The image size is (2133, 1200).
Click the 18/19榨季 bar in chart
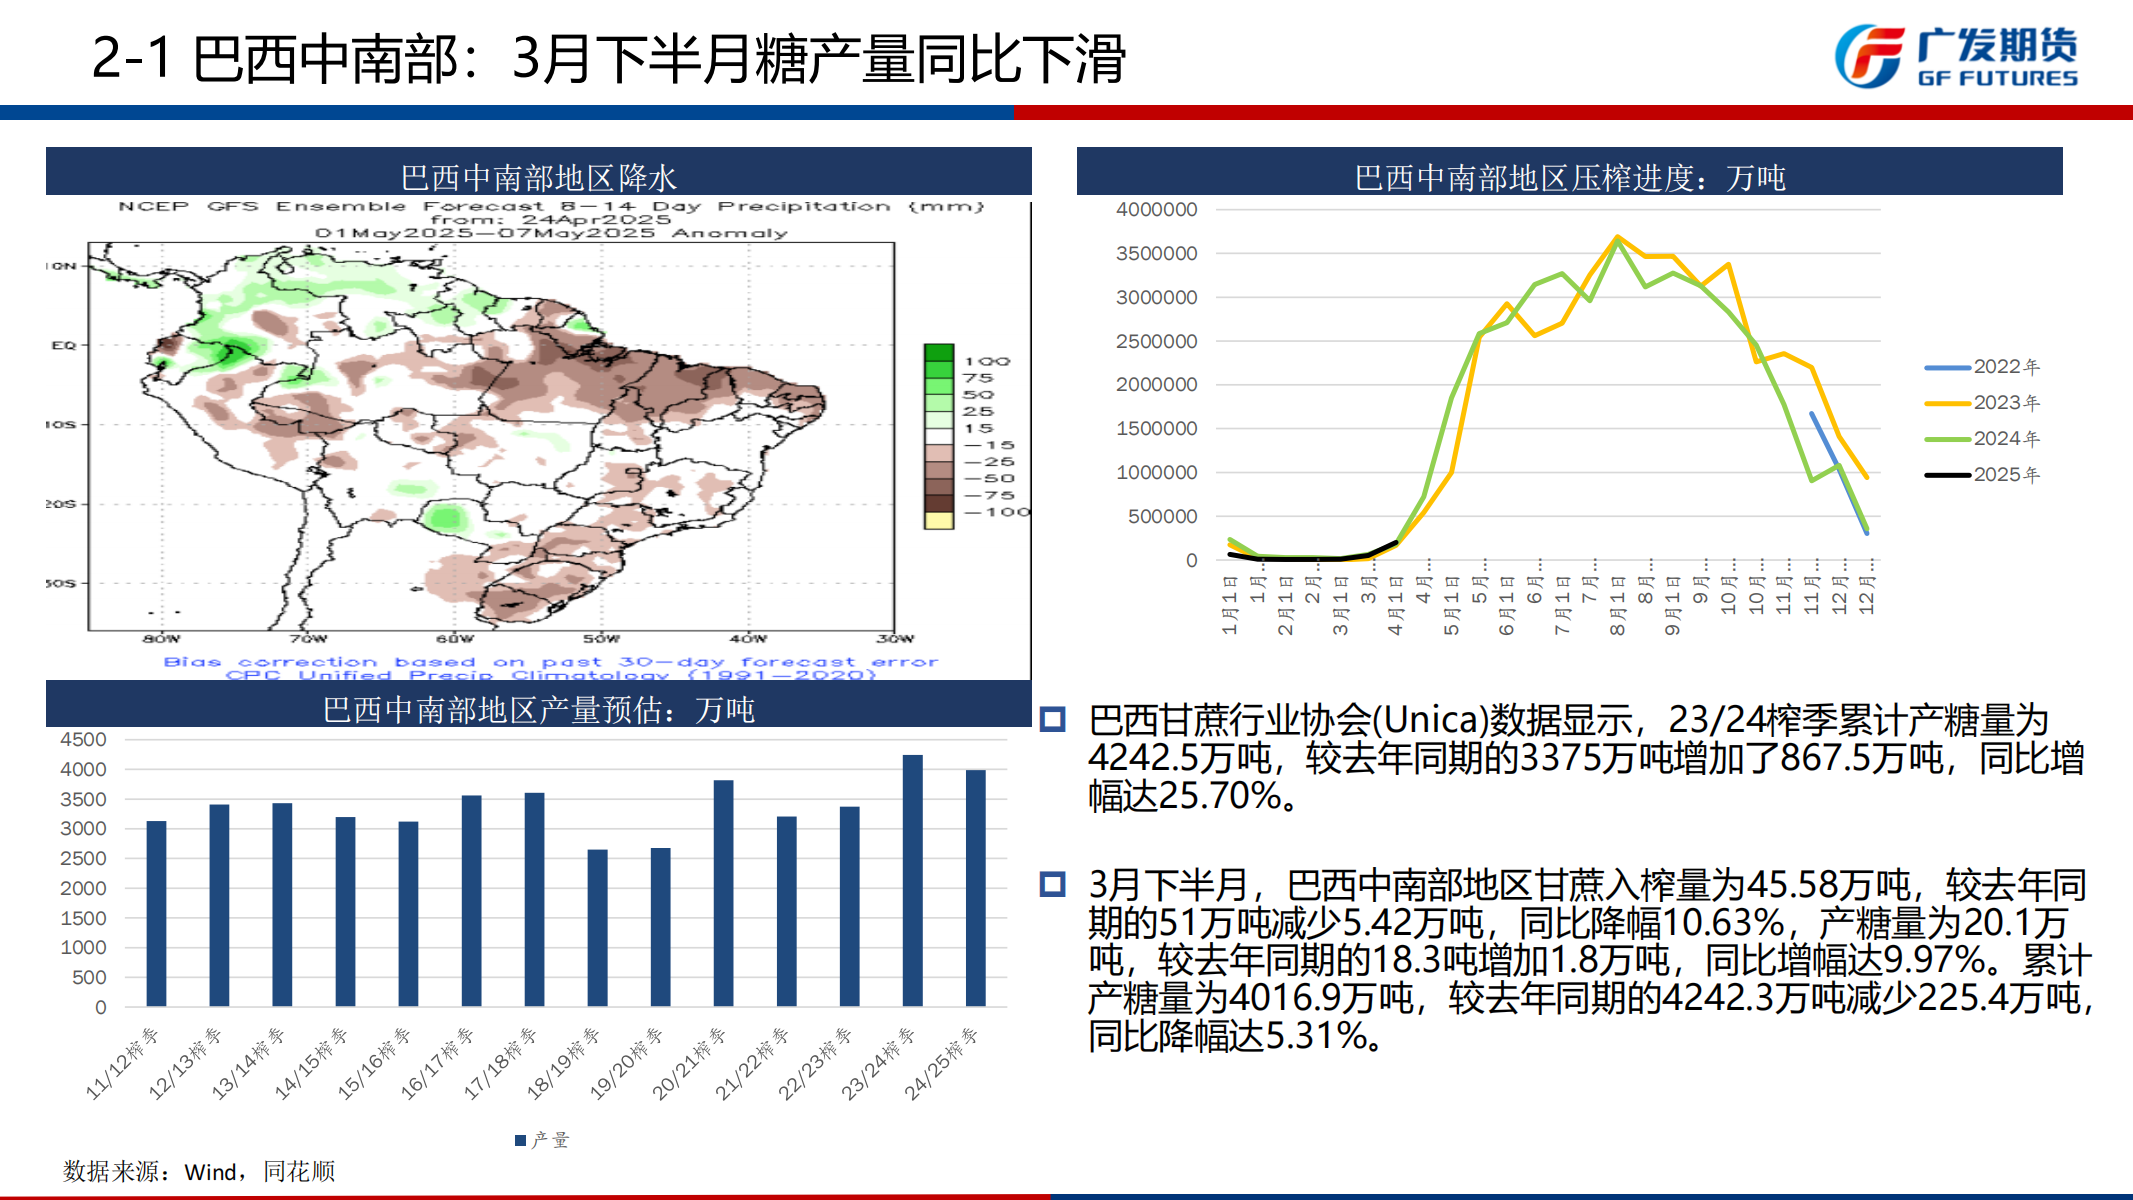(597, 927)
